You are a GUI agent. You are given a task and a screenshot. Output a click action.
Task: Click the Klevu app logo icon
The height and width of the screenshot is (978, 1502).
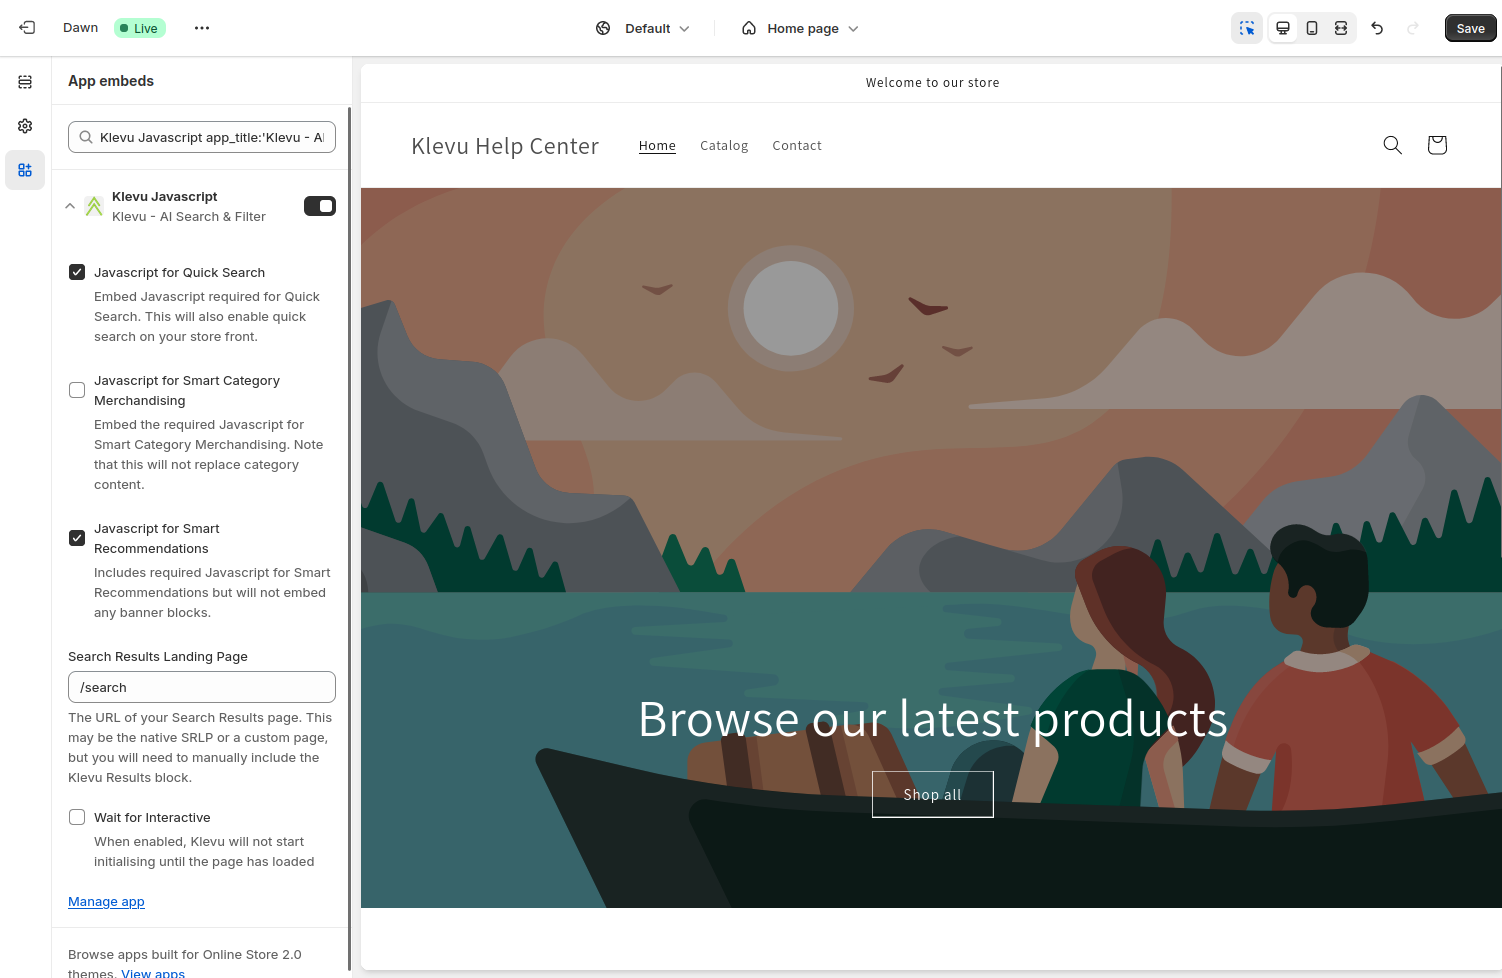94,206
